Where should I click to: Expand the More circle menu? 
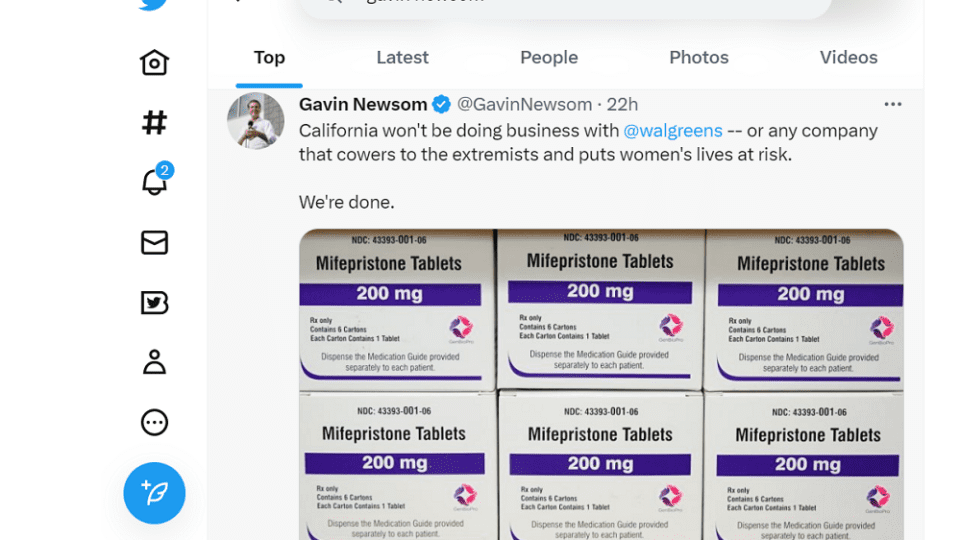(x=154, y=423)
